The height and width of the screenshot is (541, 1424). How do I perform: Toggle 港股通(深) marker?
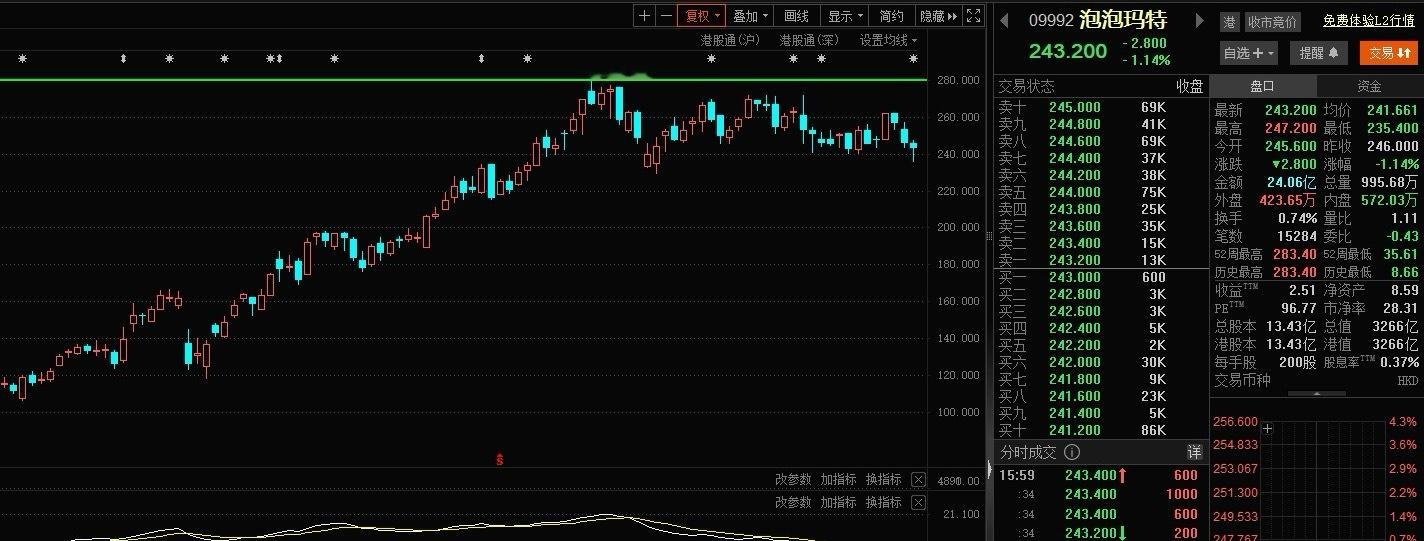pos(809,40)
